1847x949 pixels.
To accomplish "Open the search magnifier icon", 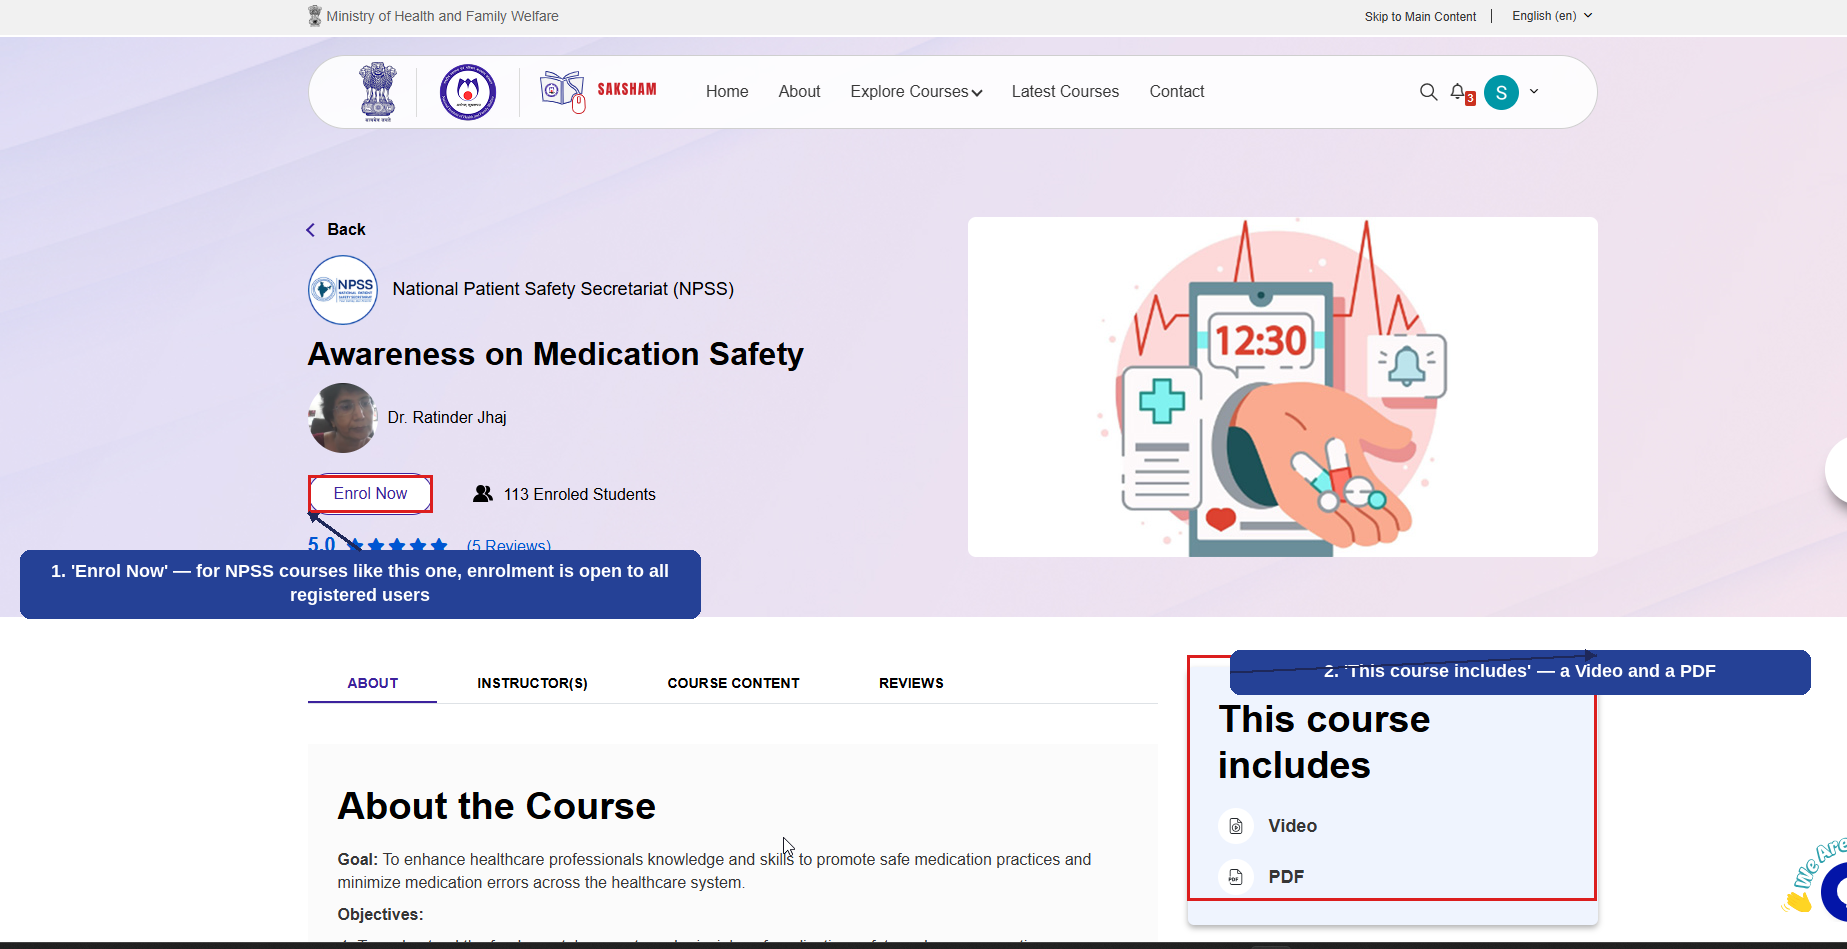I will coord(1428,92).
